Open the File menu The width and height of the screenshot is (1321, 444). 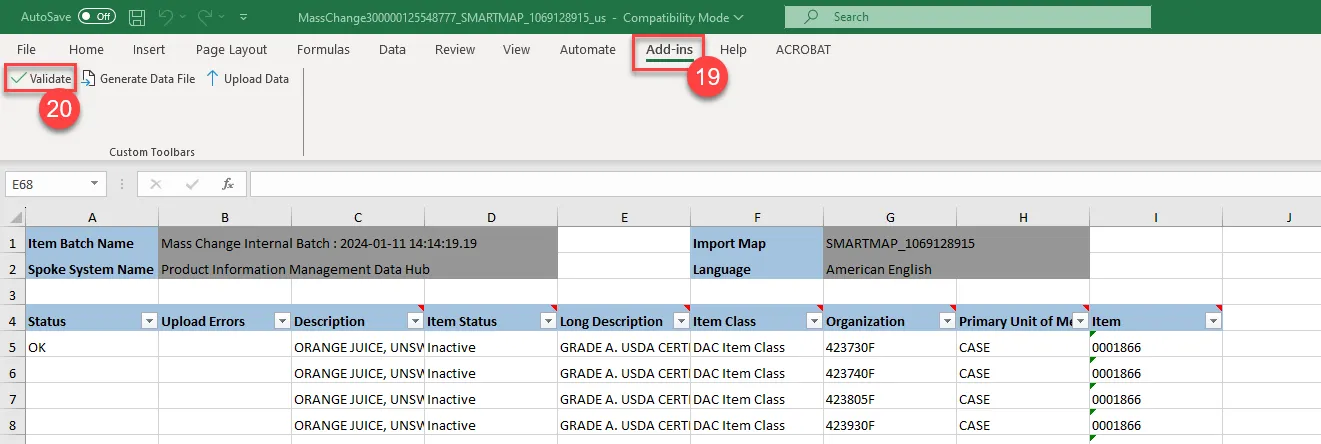(26, 50)
